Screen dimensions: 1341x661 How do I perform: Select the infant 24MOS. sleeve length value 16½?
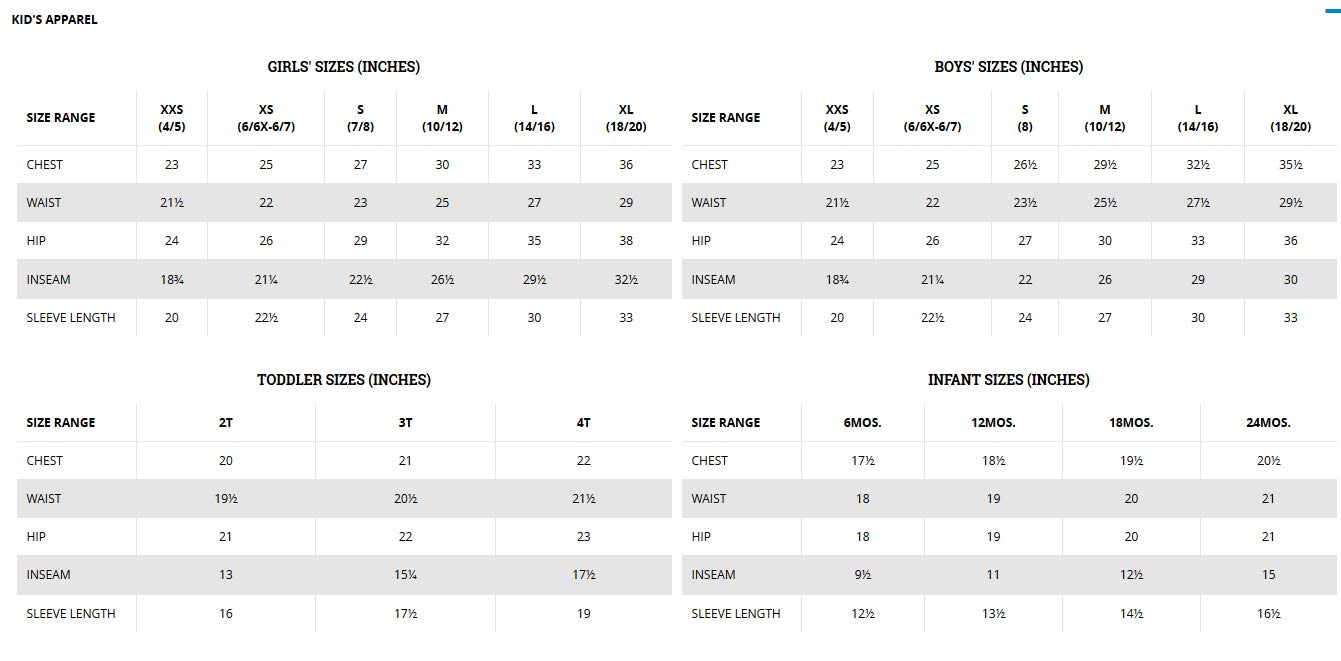point(1268,614)
